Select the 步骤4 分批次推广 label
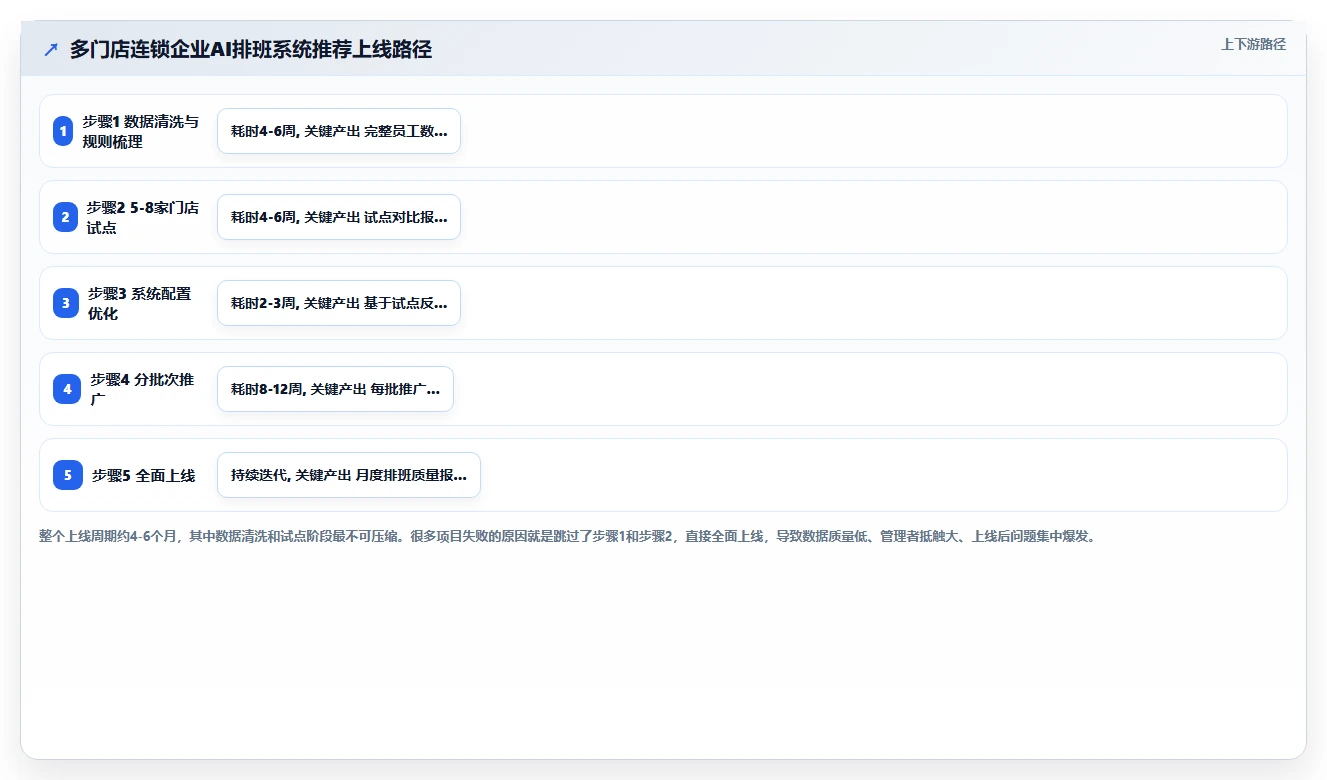 142,389
